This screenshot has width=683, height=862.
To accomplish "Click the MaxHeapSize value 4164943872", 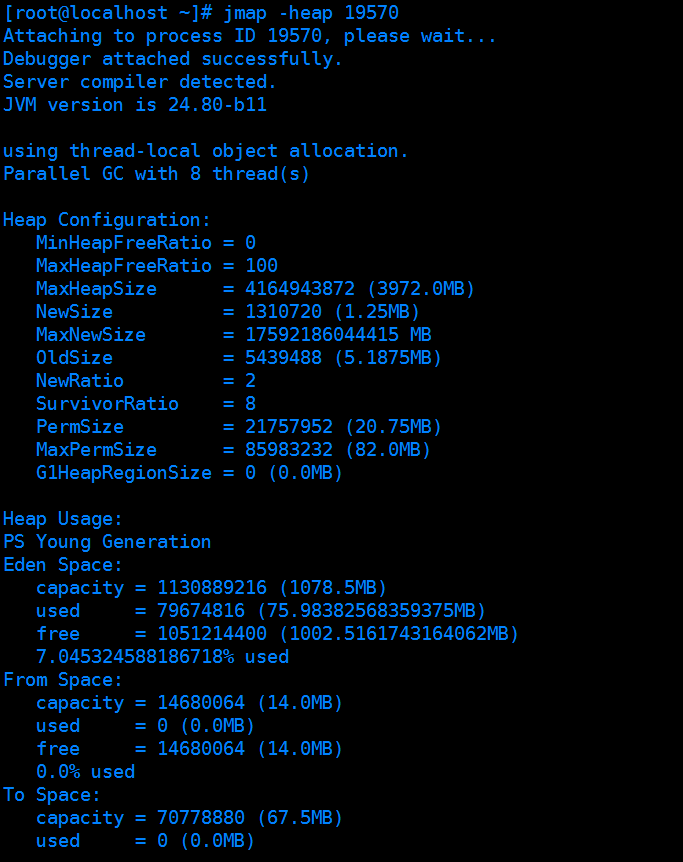I will coord(300,289).
